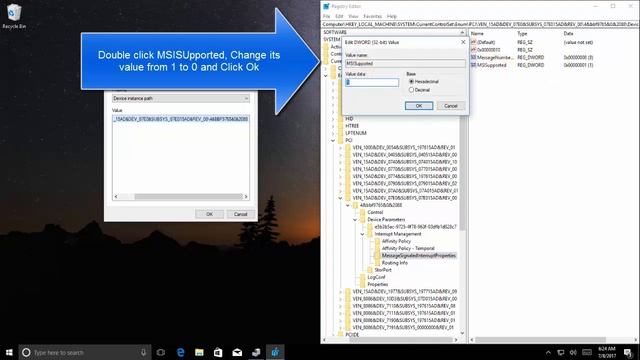Click the taskbar clock showing date
Viewport: 640px width, 360px height.
coord(607,352)
